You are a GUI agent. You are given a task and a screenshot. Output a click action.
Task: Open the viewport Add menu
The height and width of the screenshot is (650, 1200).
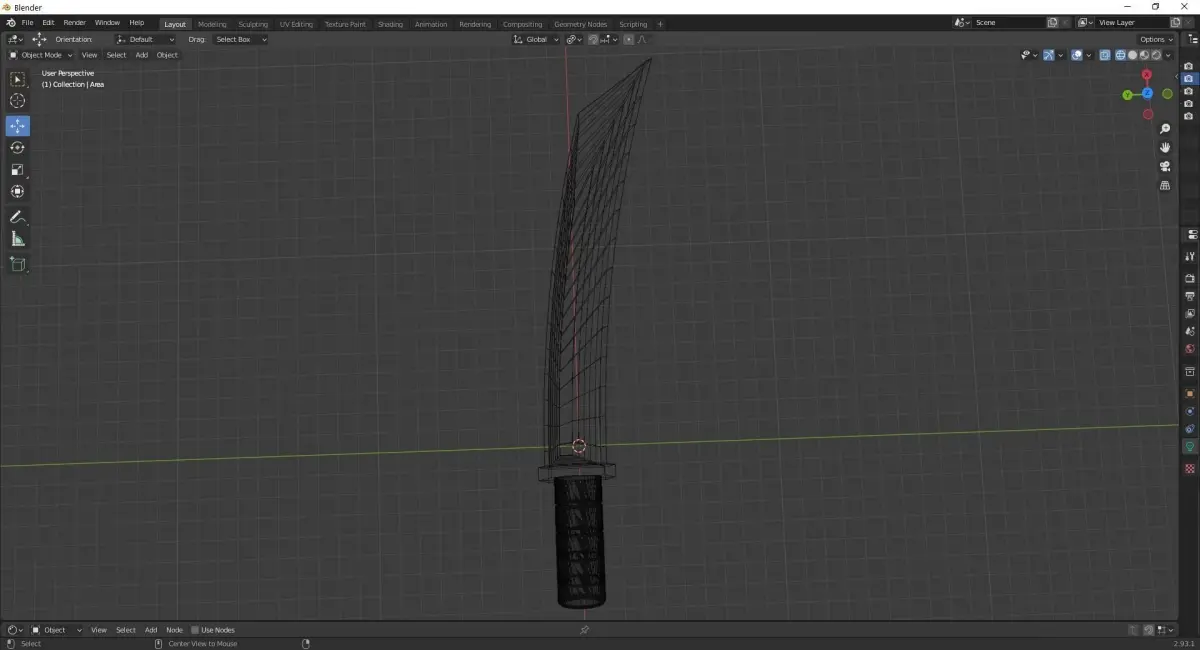(x=142, y=55)
